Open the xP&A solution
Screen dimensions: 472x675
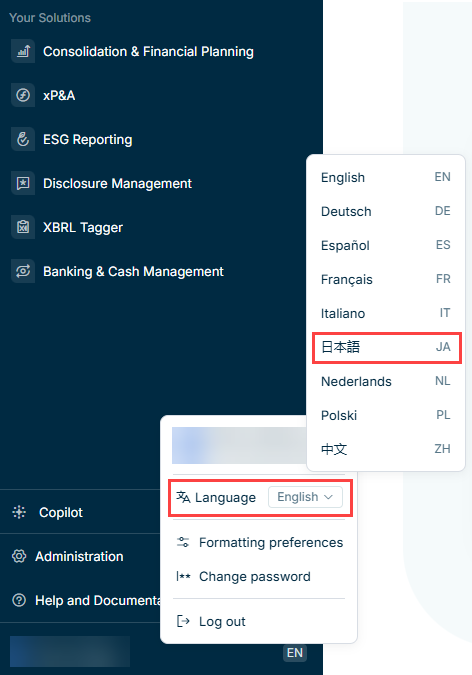point(59,96)
